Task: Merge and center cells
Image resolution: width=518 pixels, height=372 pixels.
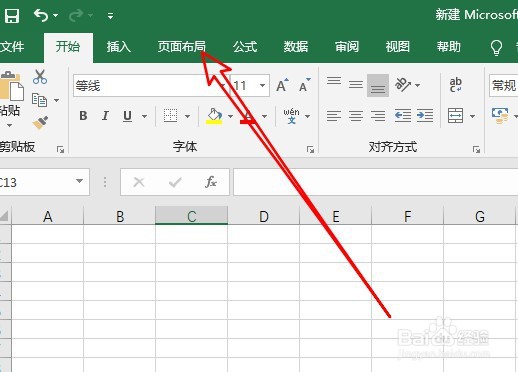Action: tap(455, 116)
